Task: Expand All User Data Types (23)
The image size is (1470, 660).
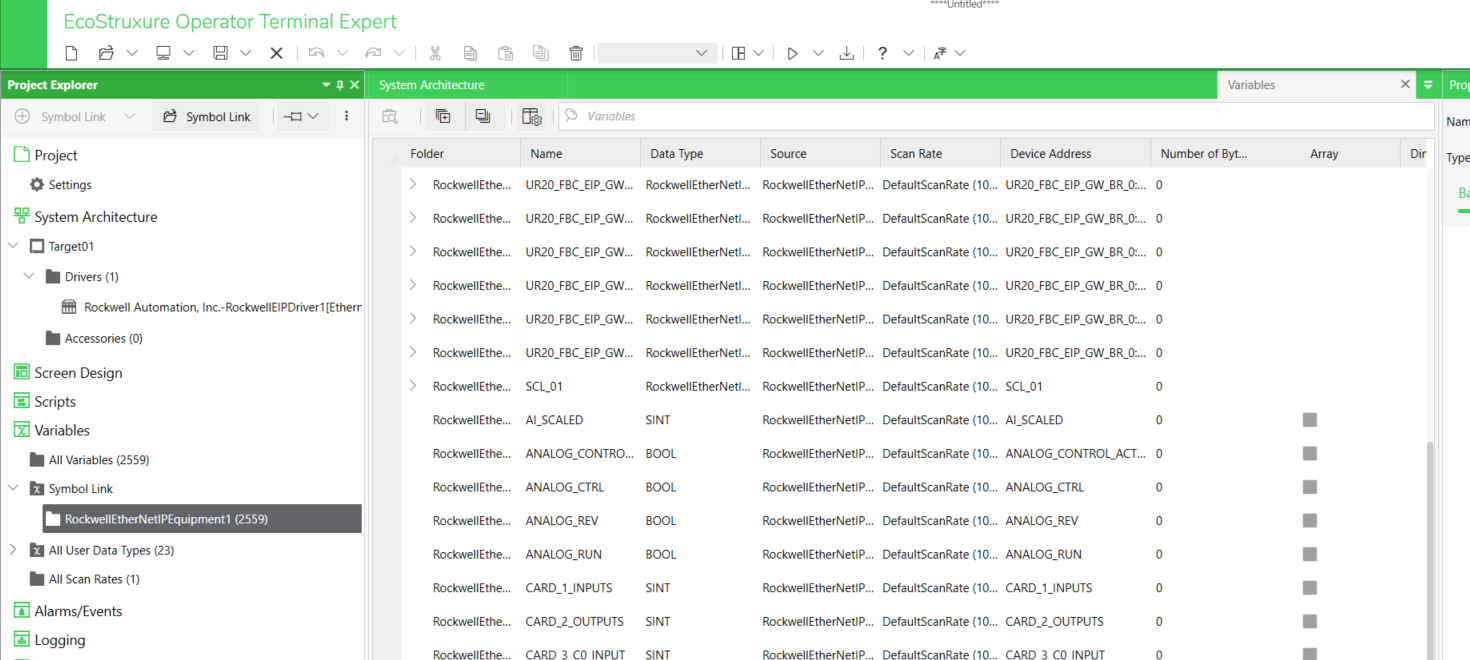Action: click(13, 550)
